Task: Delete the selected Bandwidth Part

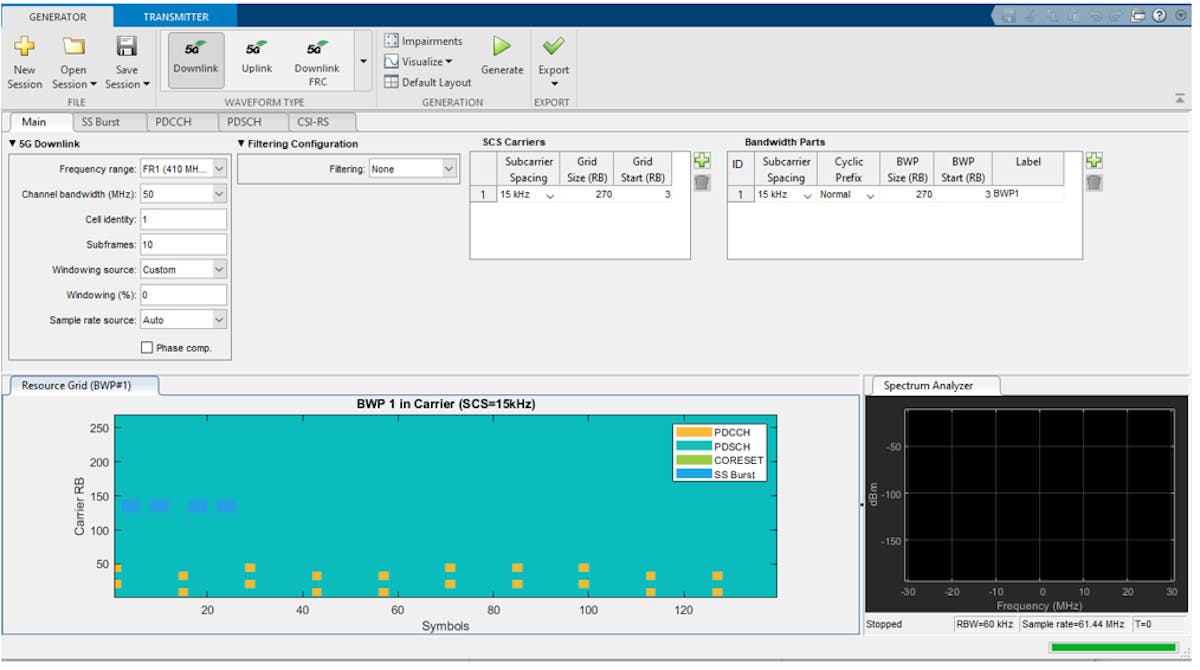Action: 1093,182
